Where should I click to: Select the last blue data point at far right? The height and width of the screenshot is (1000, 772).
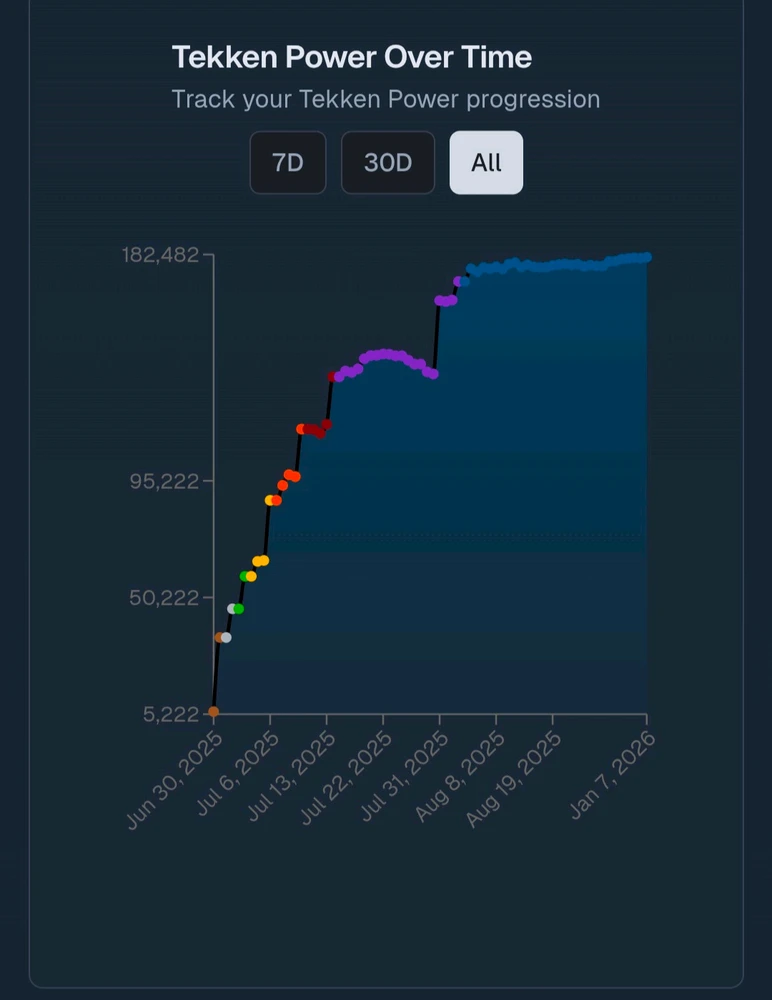point(647,257)
